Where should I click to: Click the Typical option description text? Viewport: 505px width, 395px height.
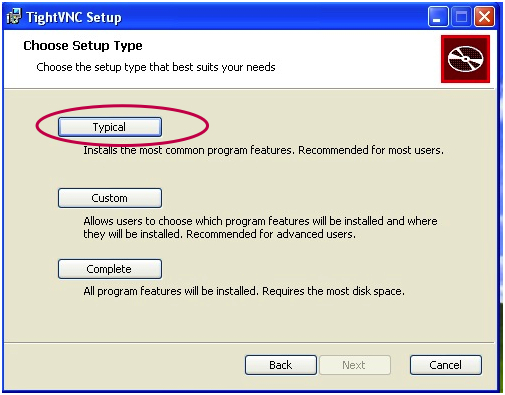coord(263,150)
